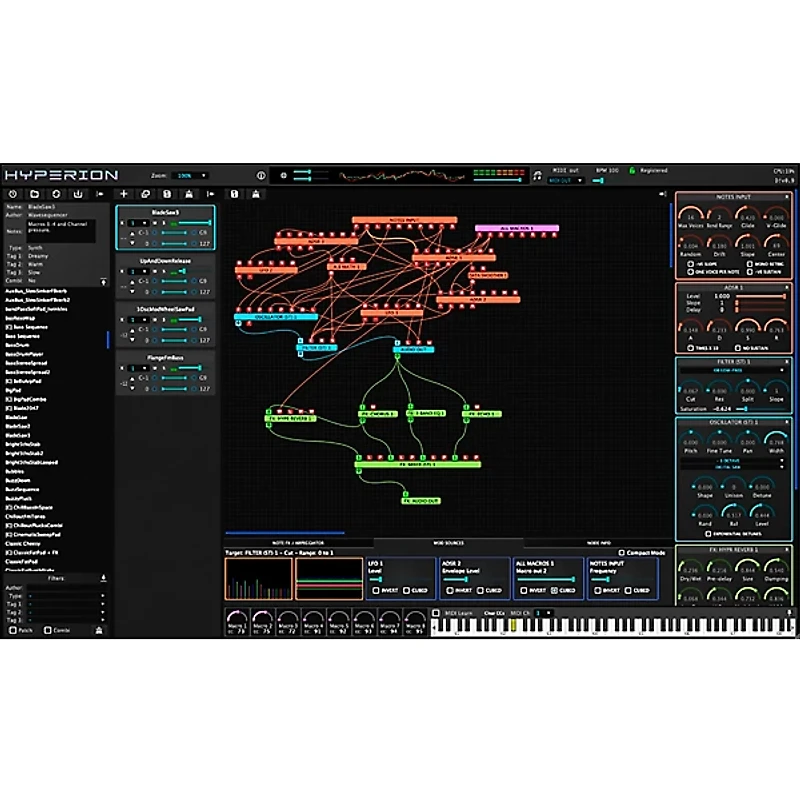Adjust the Dry/Wet knob in FX HYPR REVERB 1
The width and height of the screenshot is (800, 800).
(689, 566)
